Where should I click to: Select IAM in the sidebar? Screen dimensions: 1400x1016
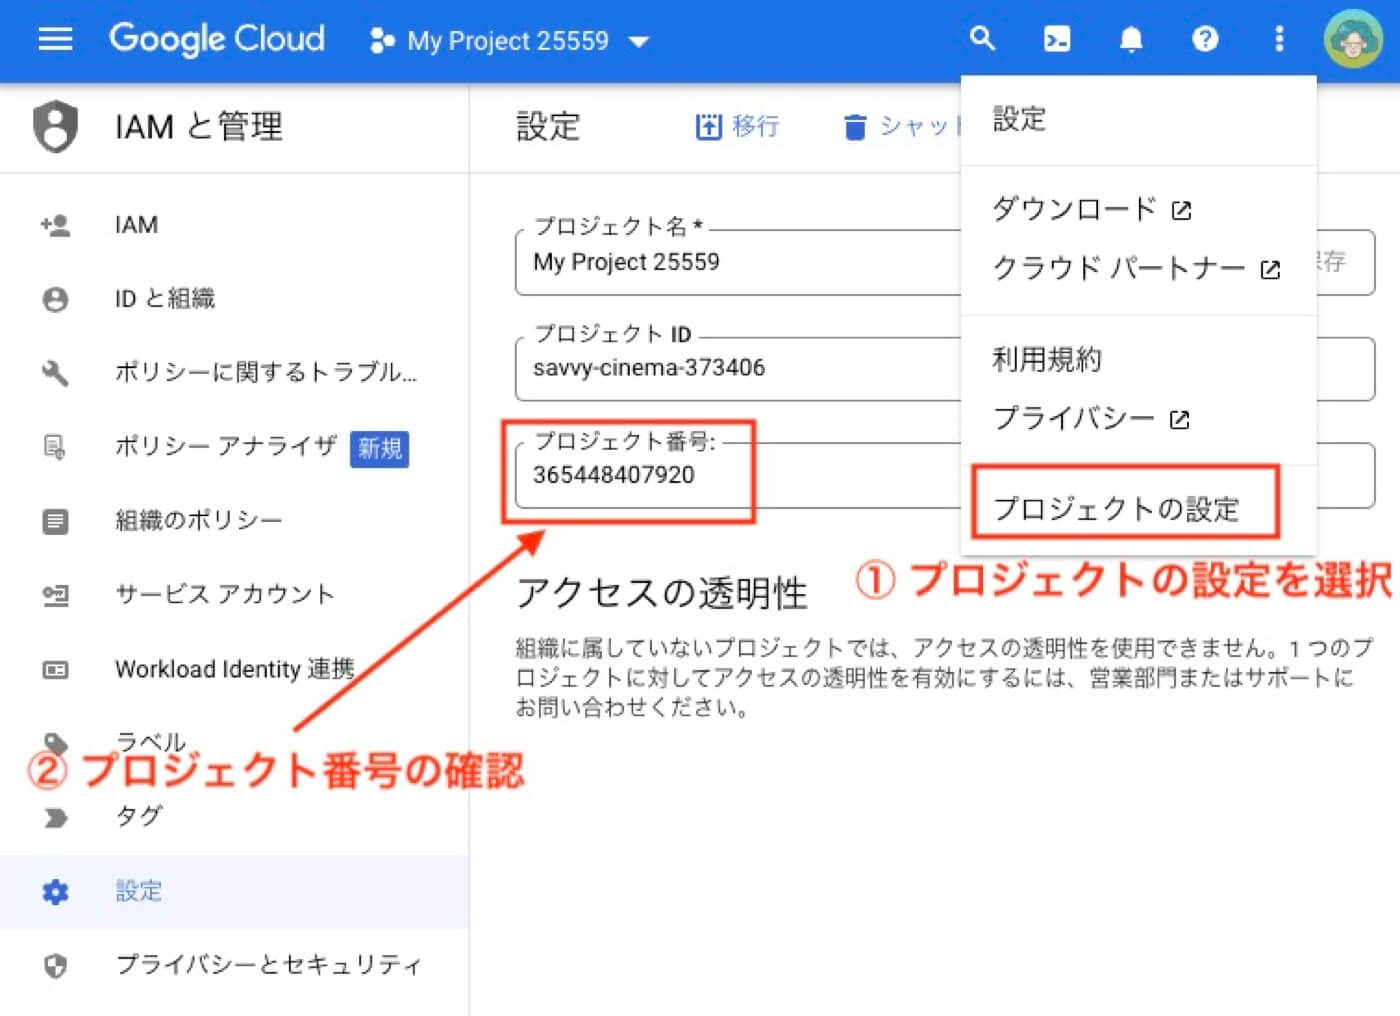(x=235, y=225)
